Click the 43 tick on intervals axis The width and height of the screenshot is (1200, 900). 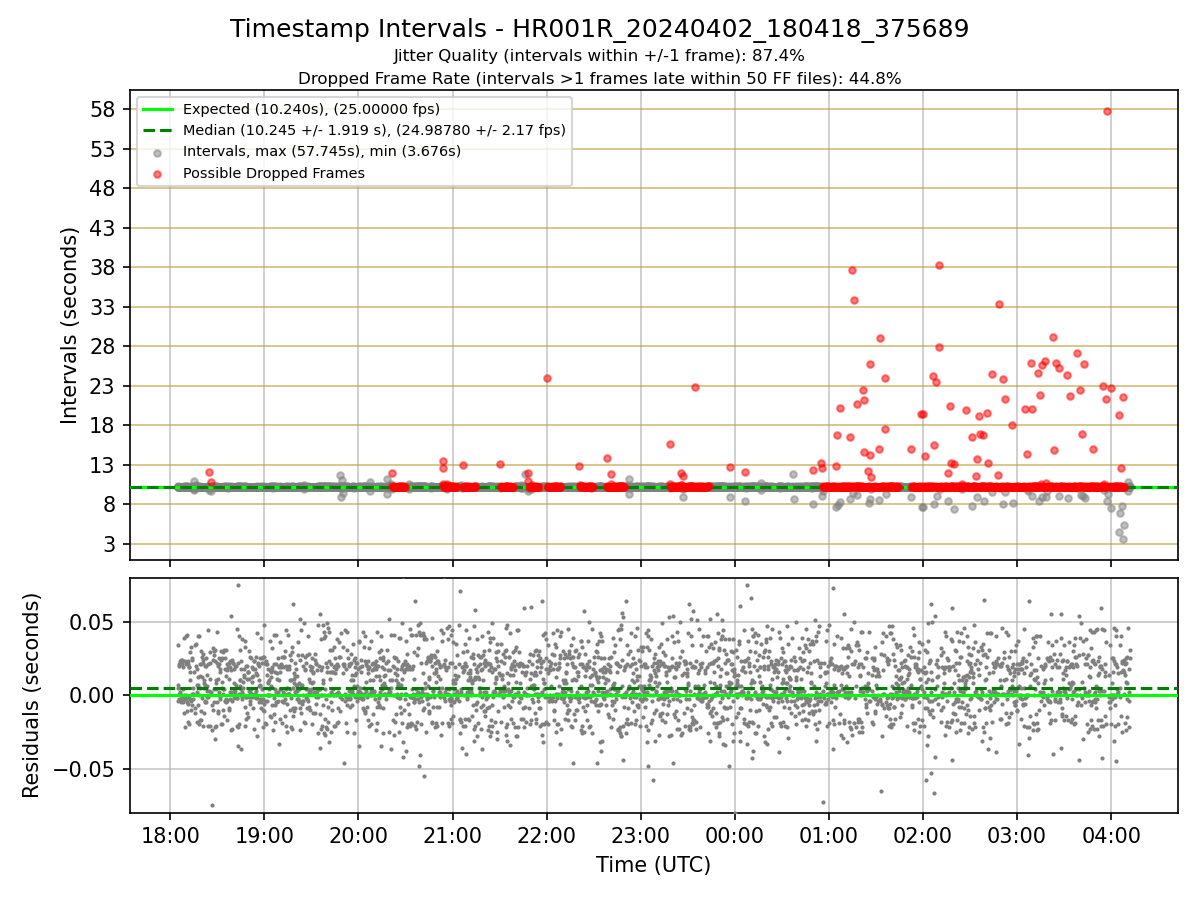tap(104, 228)
